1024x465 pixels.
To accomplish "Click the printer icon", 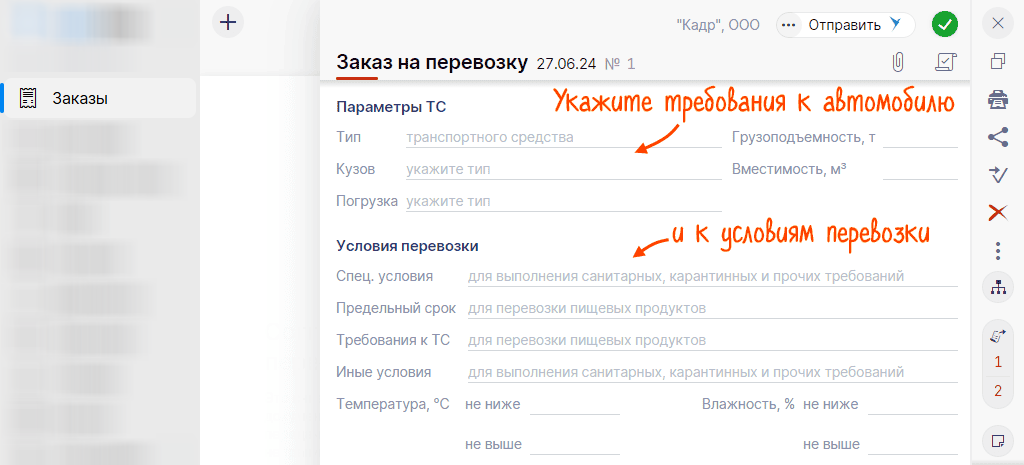I will pyautogui.click(x=997, y=99).
